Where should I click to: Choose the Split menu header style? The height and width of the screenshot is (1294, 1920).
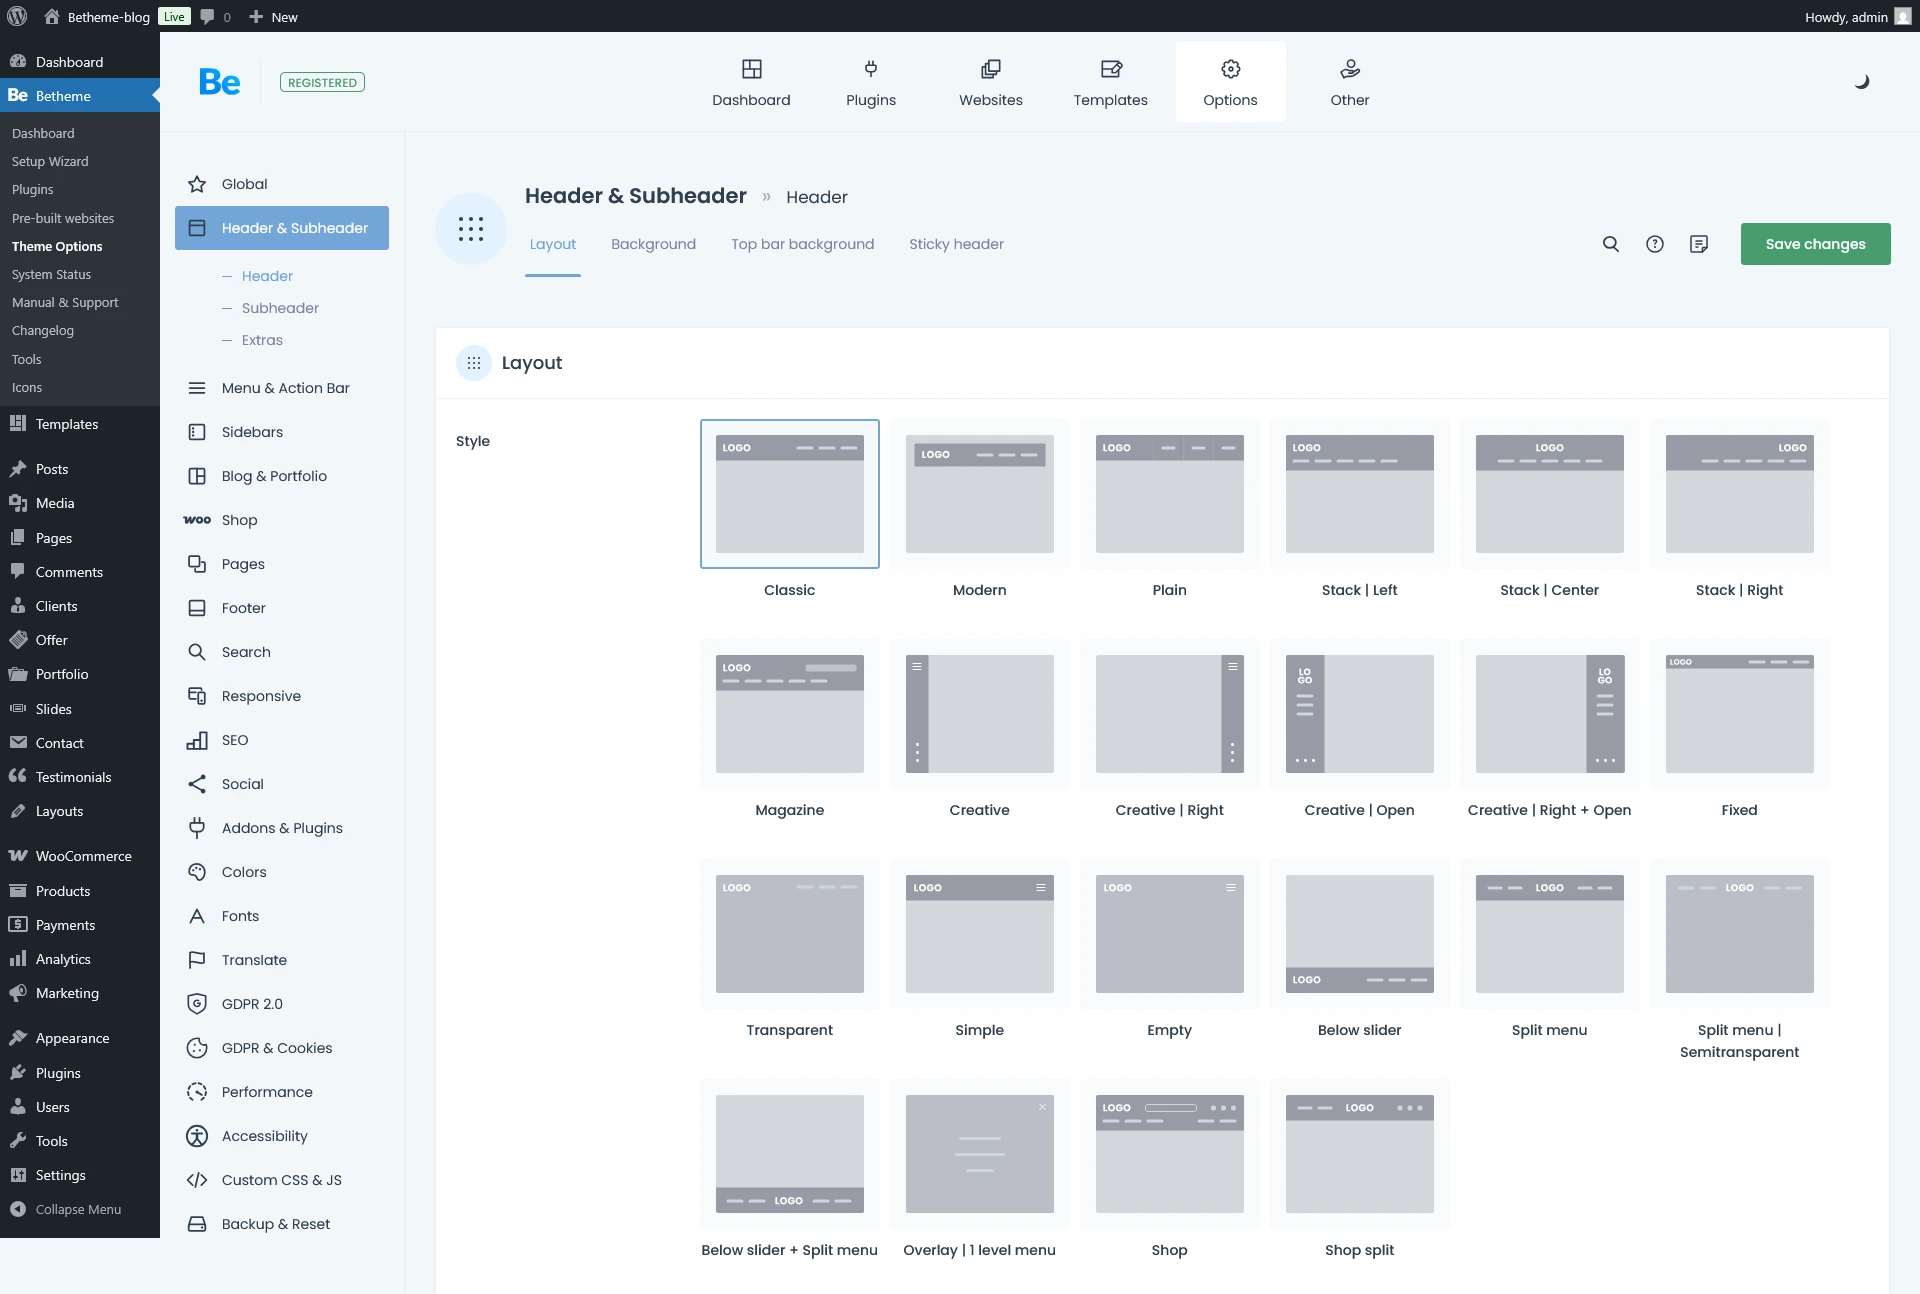[1548, 934]
